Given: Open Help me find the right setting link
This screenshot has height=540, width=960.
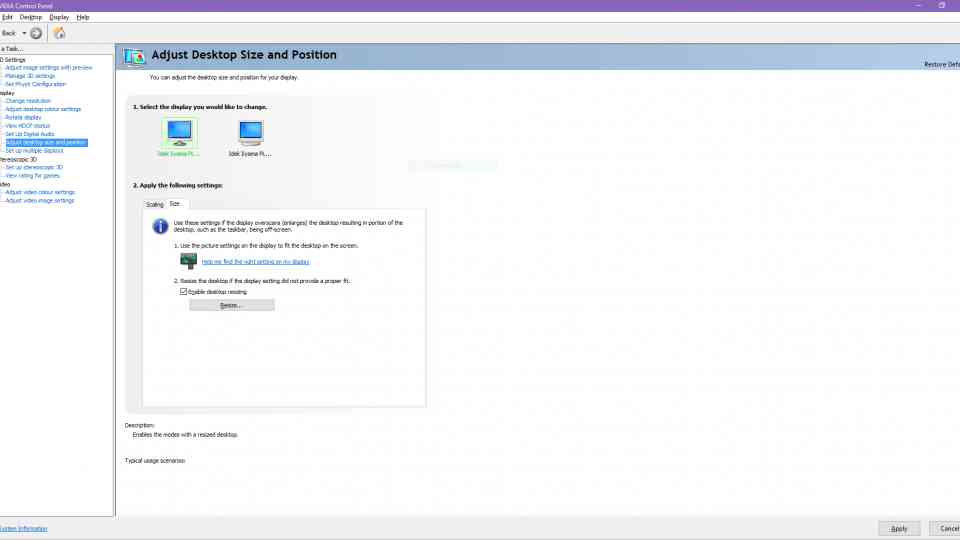Looking at the screenshot, I should [255, 261].
